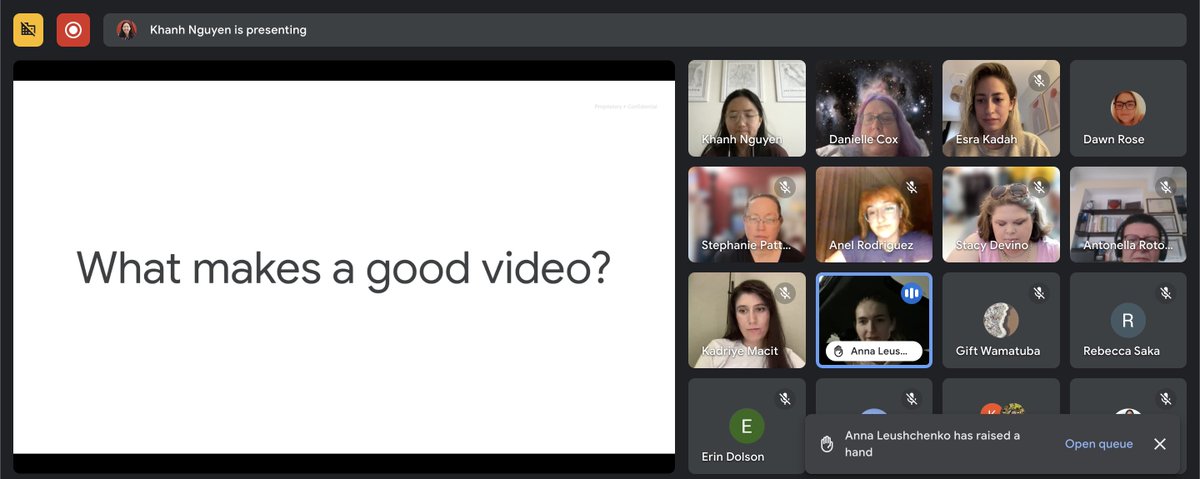1200x479 pixels.
Task: Click the 'Proprietary + Confidential' slide text
Action: 625,106
